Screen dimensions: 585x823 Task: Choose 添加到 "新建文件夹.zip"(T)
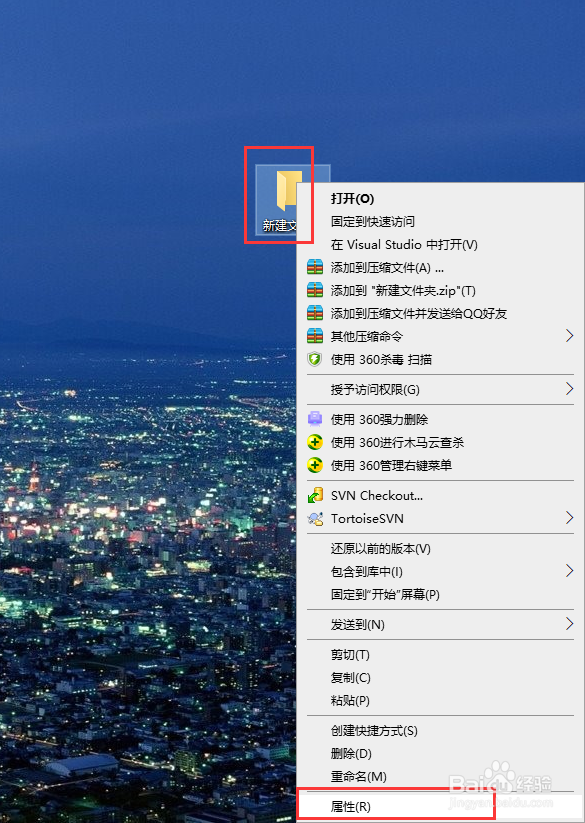click(441, 291)
